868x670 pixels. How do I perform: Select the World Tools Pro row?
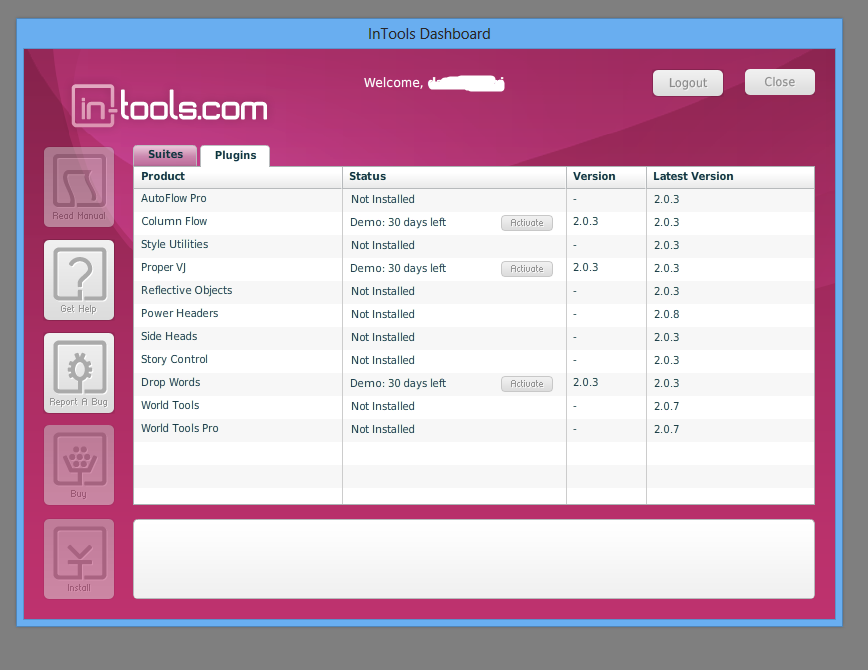[x=474, y=430]
